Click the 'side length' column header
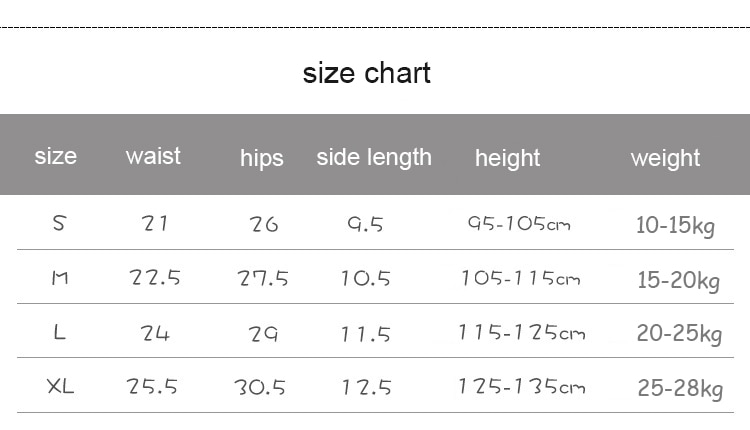Image resolution: width=750 pixels, height=430 pixels. 374,157
